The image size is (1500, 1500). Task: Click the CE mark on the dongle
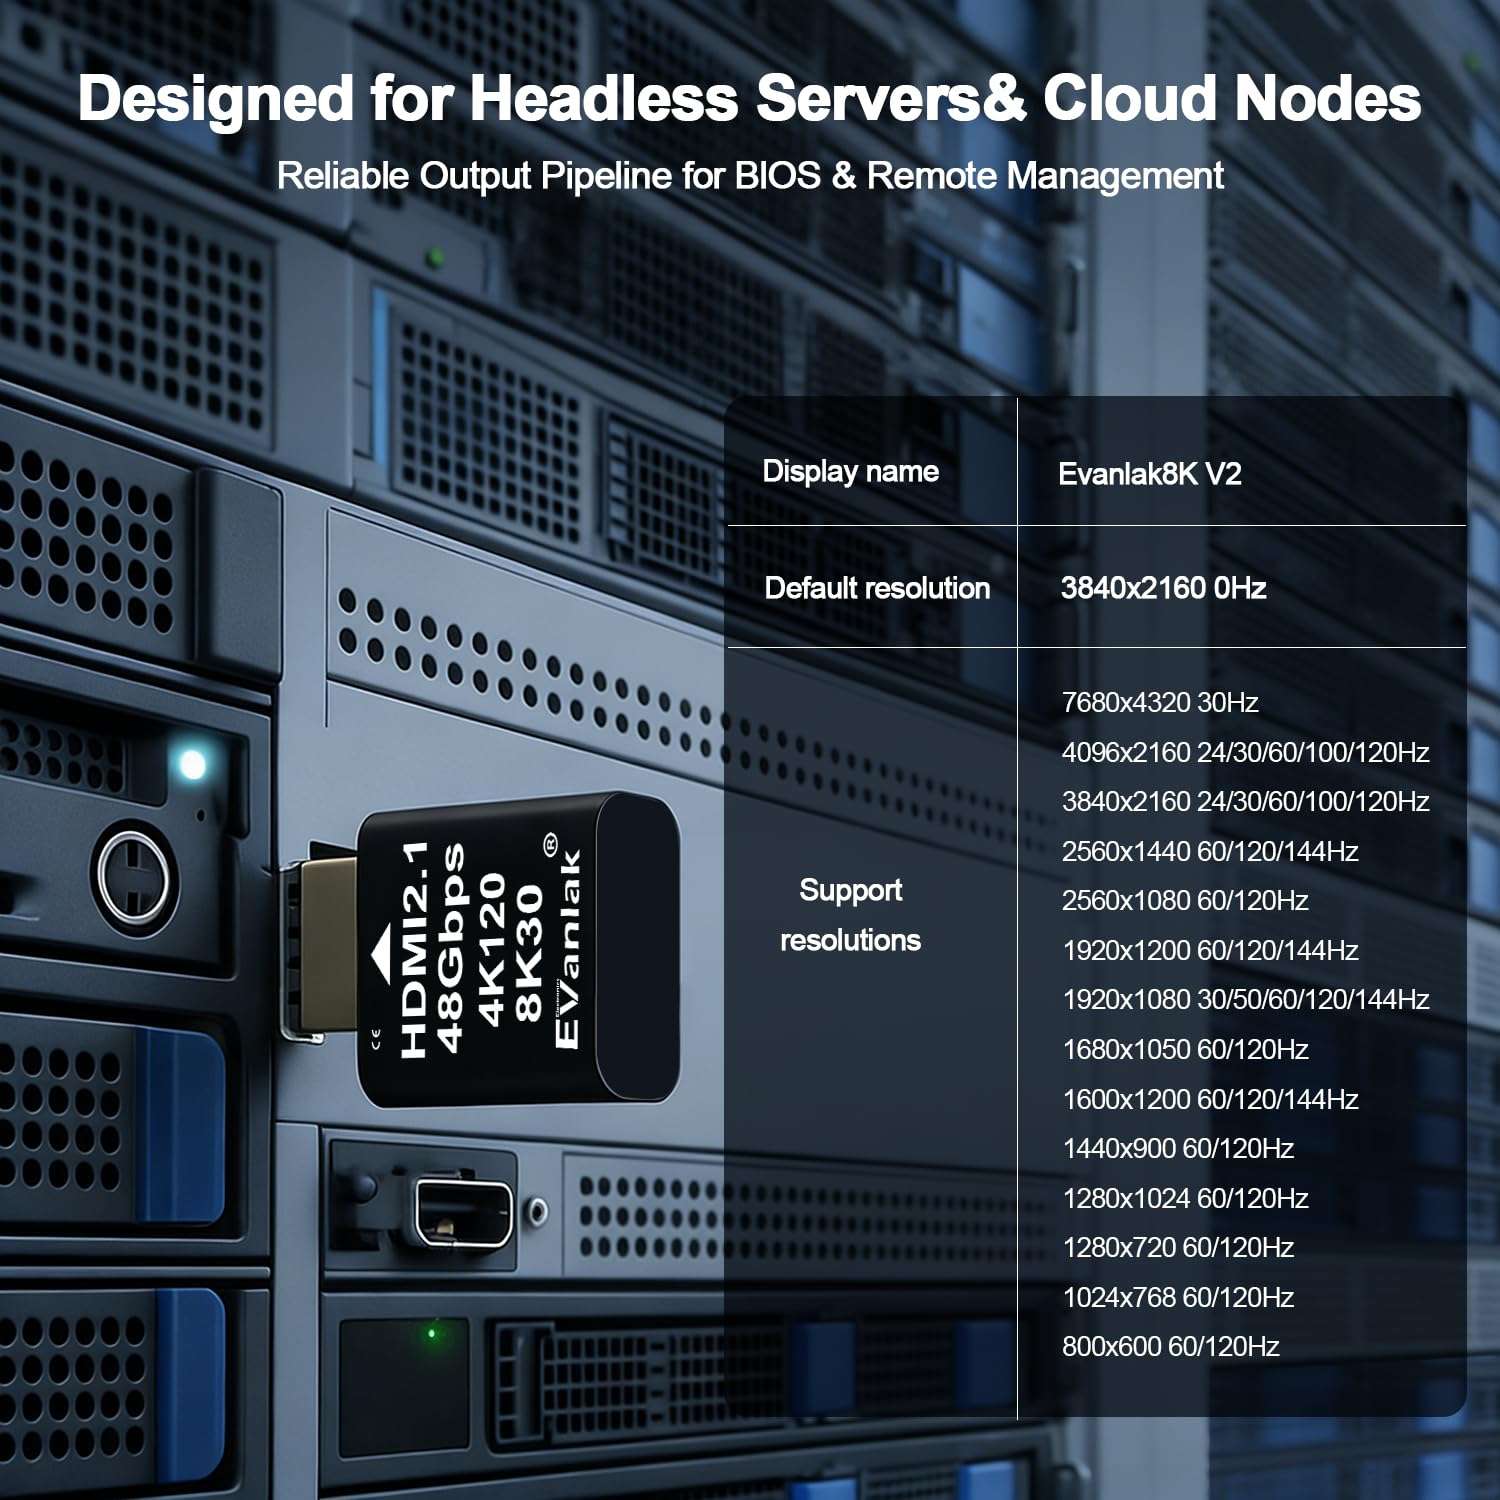(x=376, y=1038)
